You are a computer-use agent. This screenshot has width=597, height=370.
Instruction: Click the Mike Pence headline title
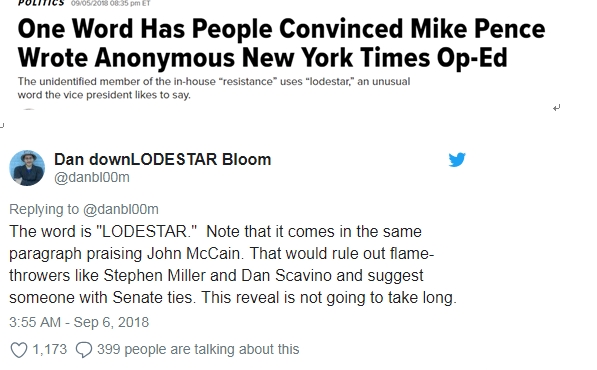click(281, 43)
